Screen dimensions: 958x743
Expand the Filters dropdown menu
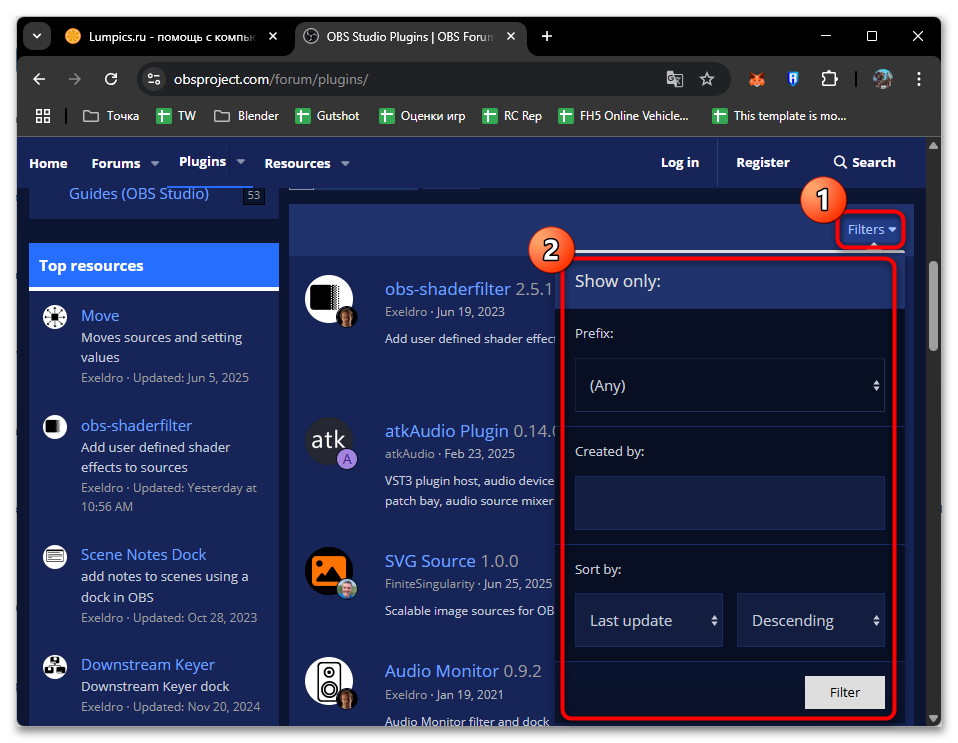pos(871,230)
